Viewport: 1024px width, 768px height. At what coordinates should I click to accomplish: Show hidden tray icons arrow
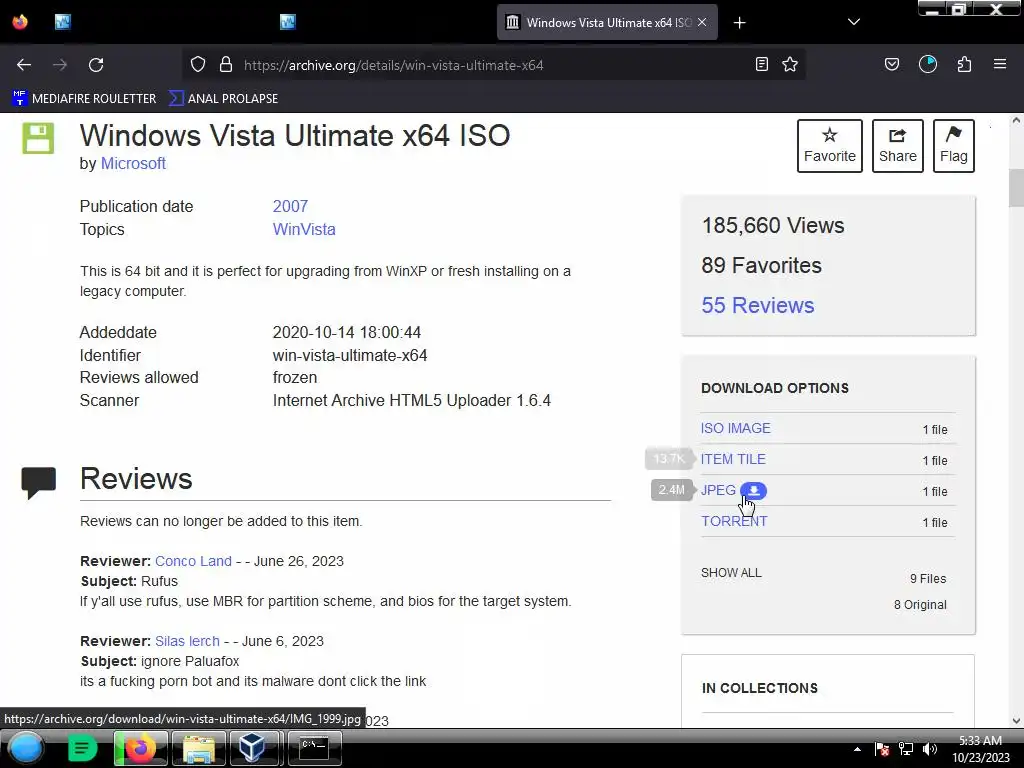pyautogui.click(x=857, y=749)
